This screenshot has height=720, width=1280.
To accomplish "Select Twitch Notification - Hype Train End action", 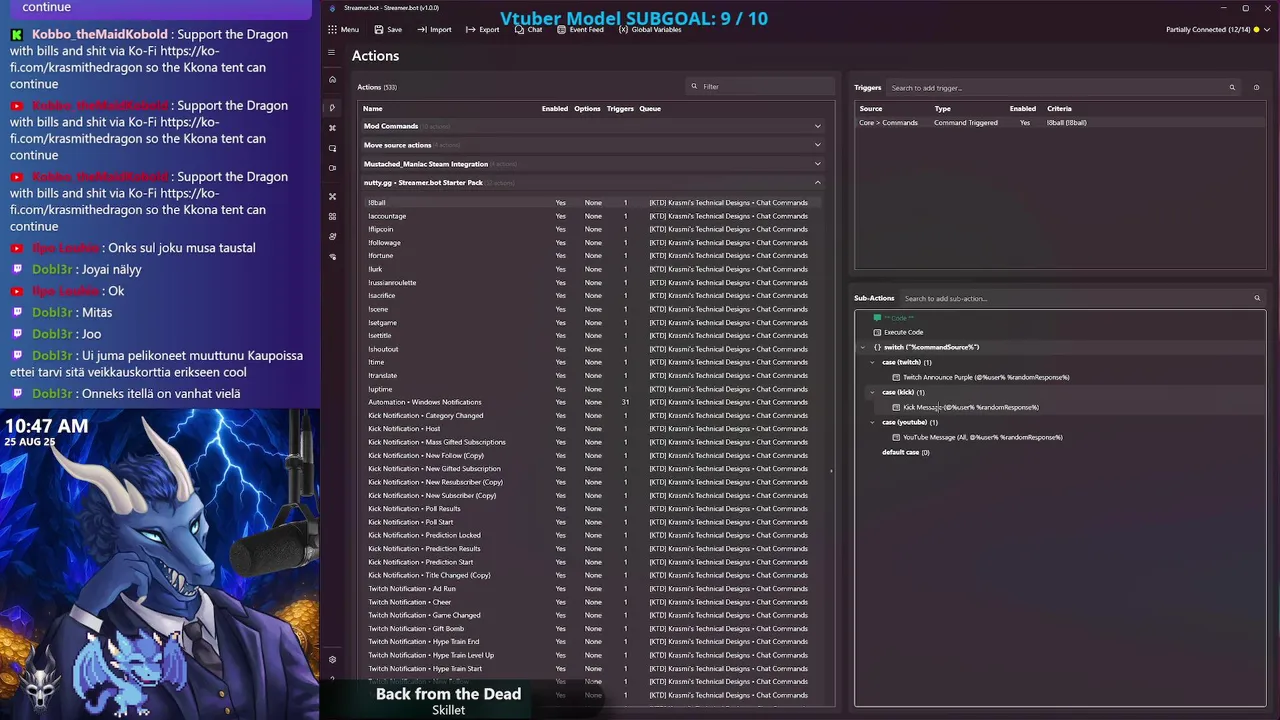I will pos(590,642).
